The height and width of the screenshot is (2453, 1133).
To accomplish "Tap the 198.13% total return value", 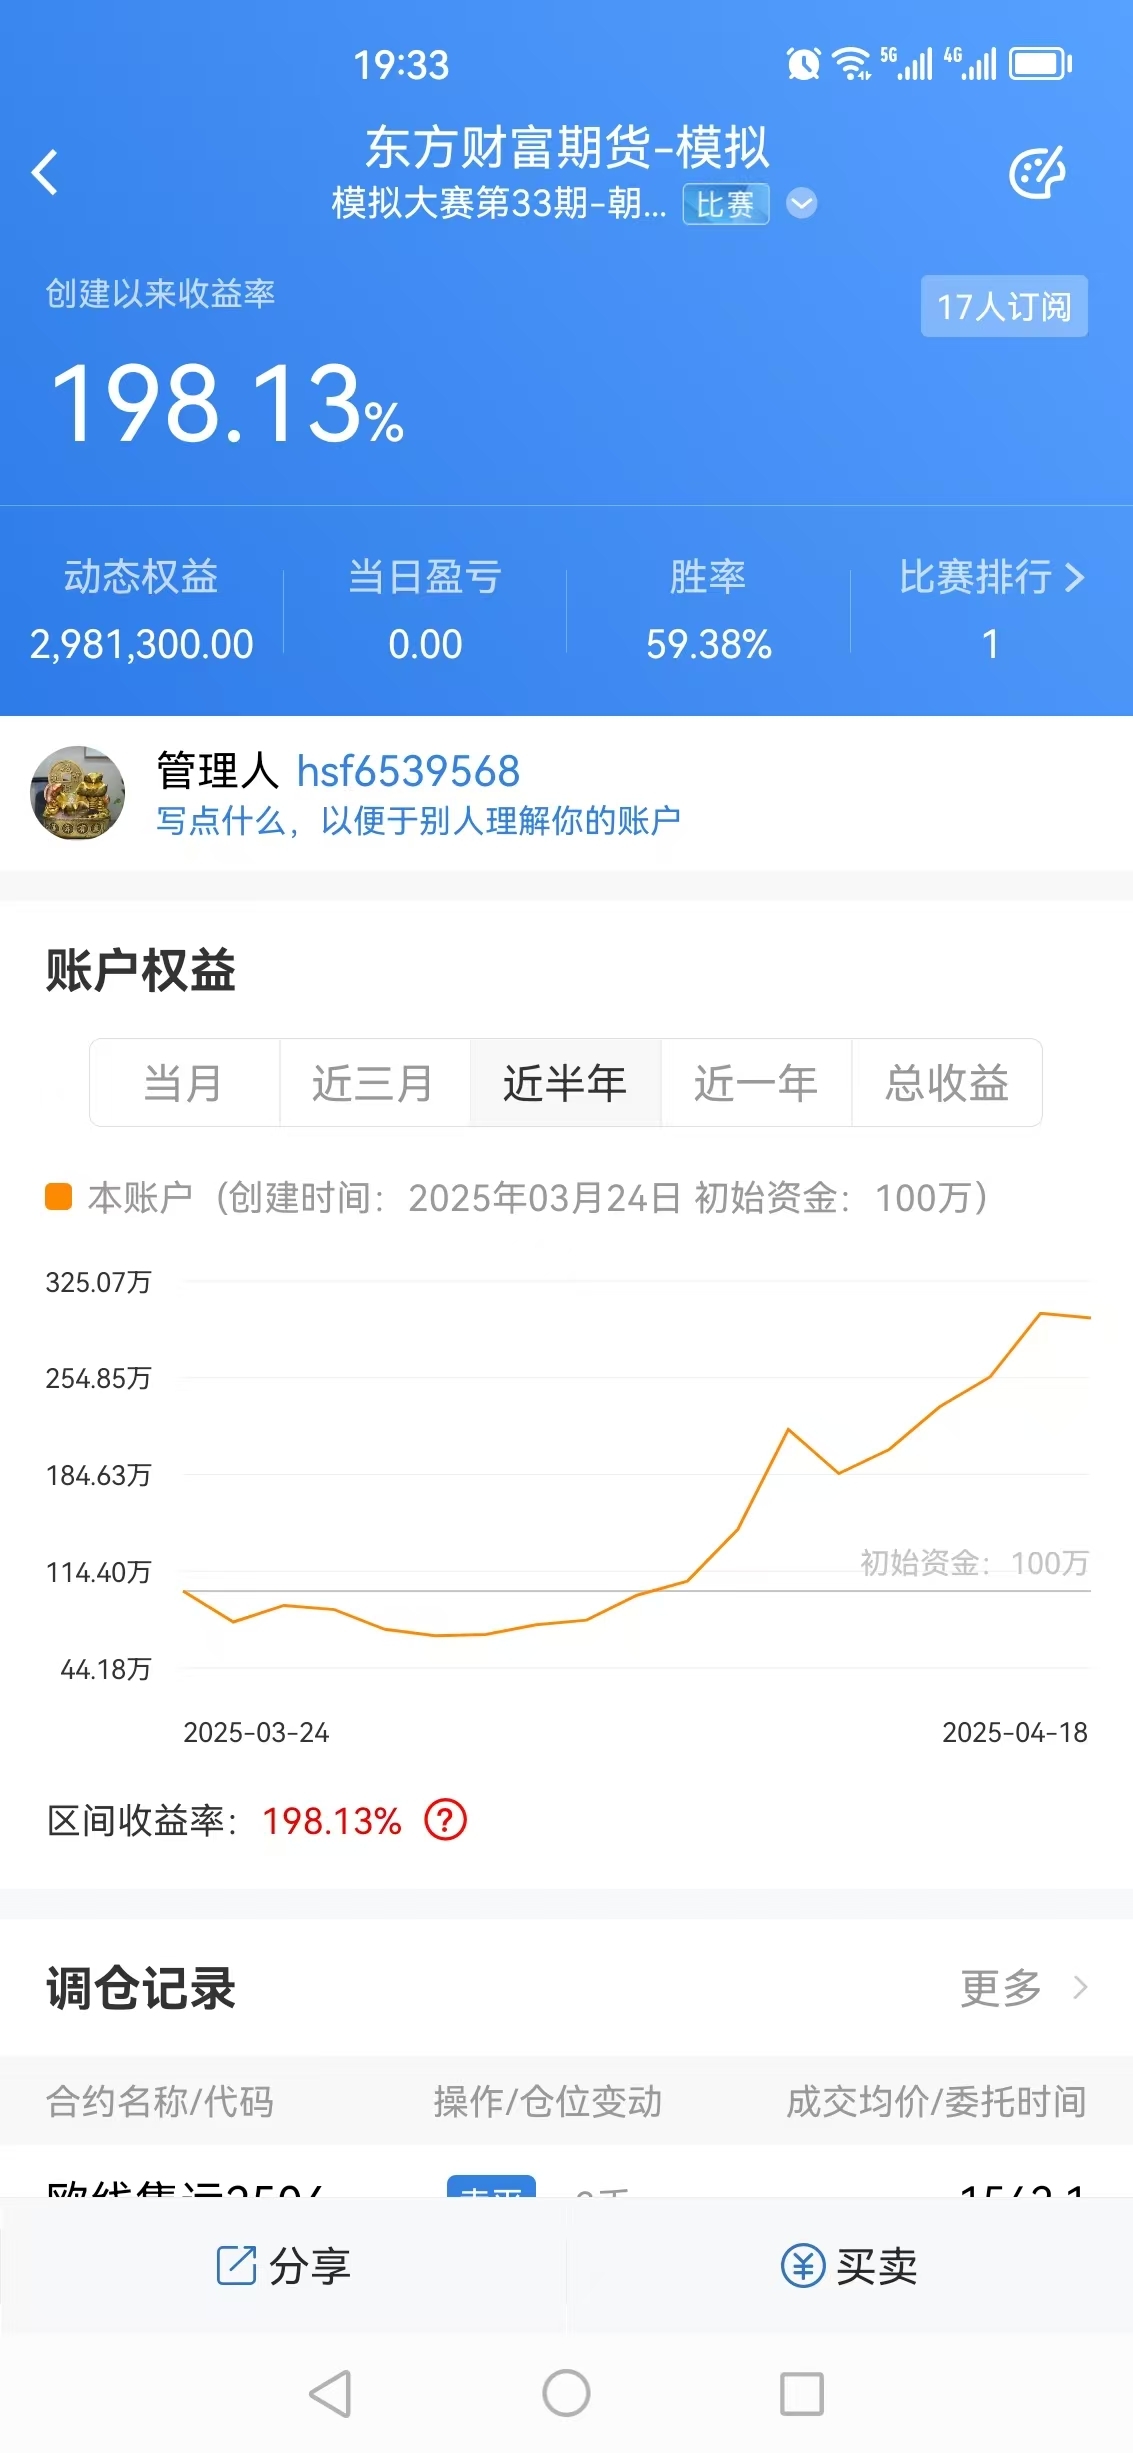I will click(x=227, y=404).
